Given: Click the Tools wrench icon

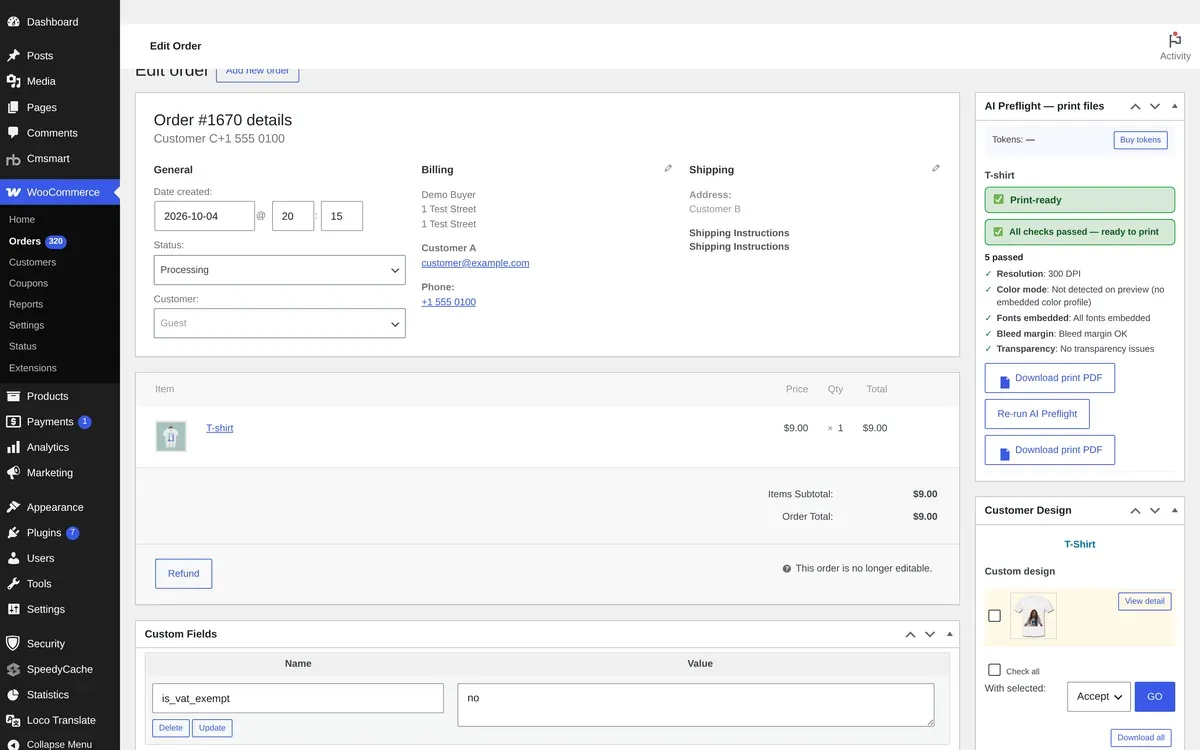Looking at the screenshot, I should [13, 583].
